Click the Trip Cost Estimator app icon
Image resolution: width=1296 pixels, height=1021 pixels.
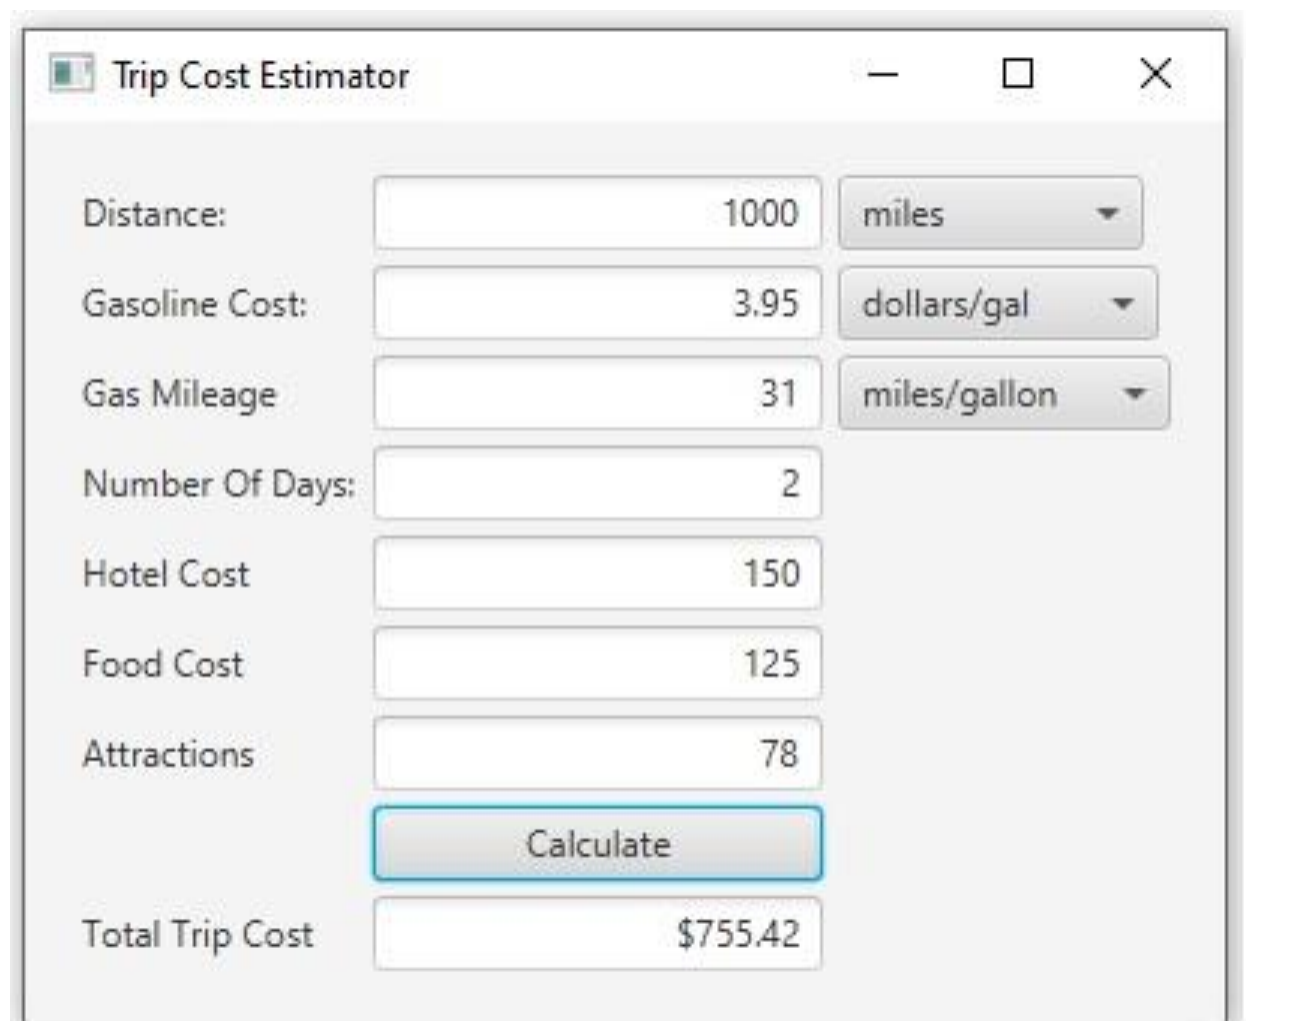[69, 70]
